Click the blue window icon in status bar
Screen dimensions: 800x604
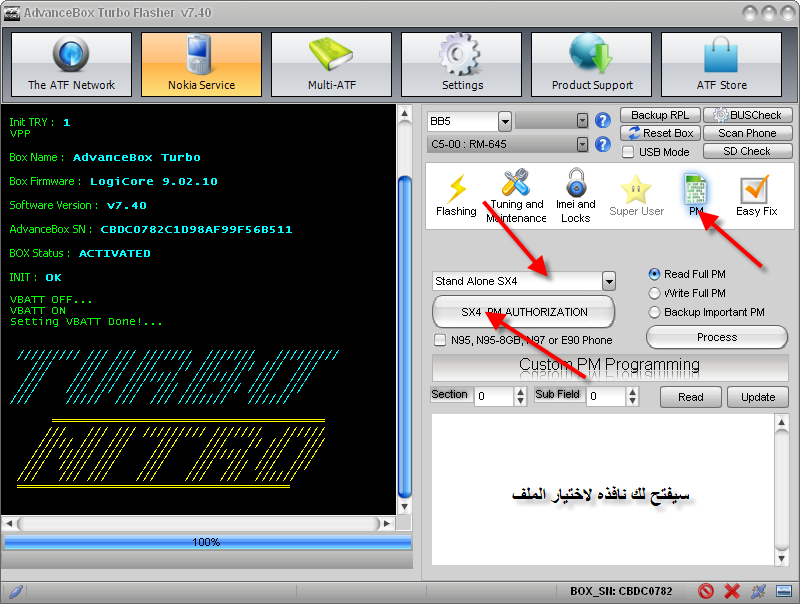coord(783,591)
